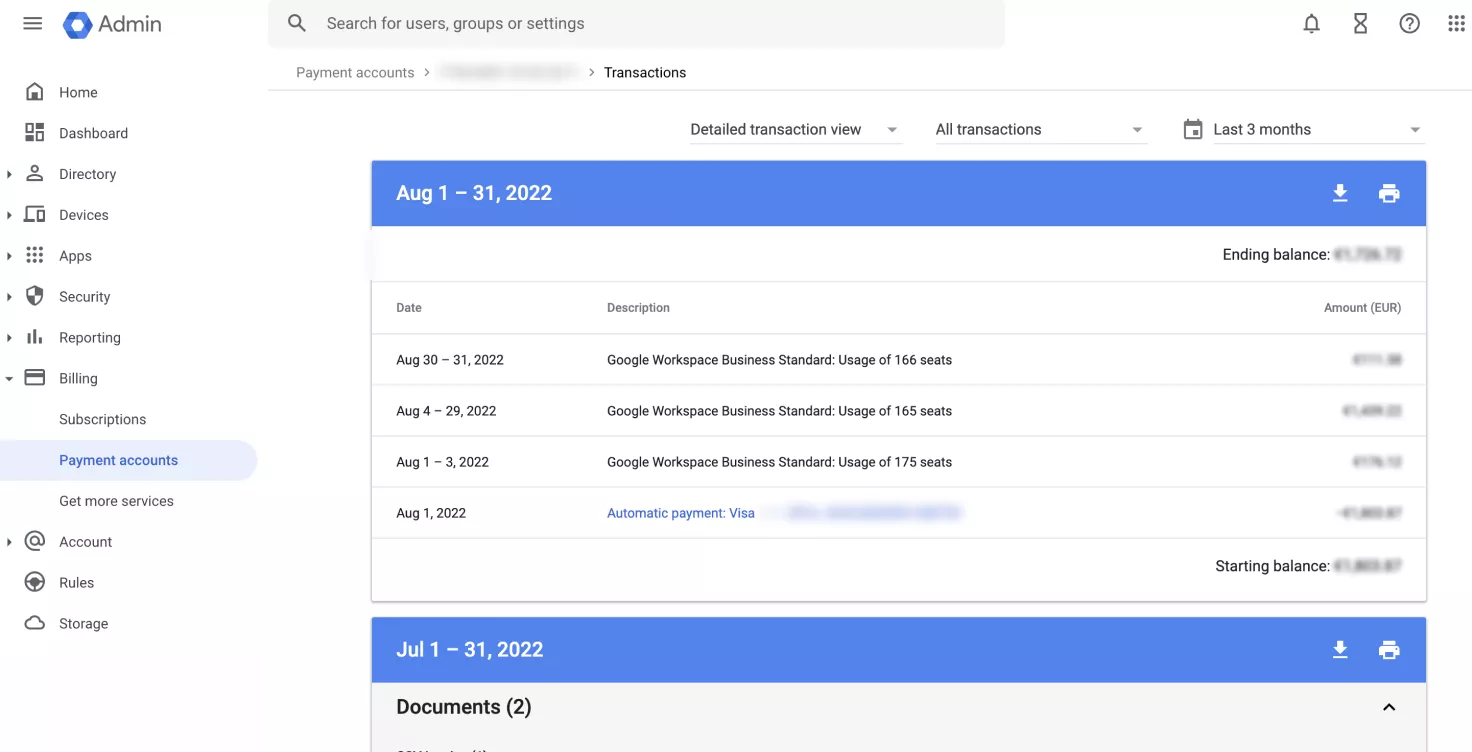The width and height of the screenshot is (1472, 752).
Task: Click the search users, groups or settings field
Action: [636, 24]
